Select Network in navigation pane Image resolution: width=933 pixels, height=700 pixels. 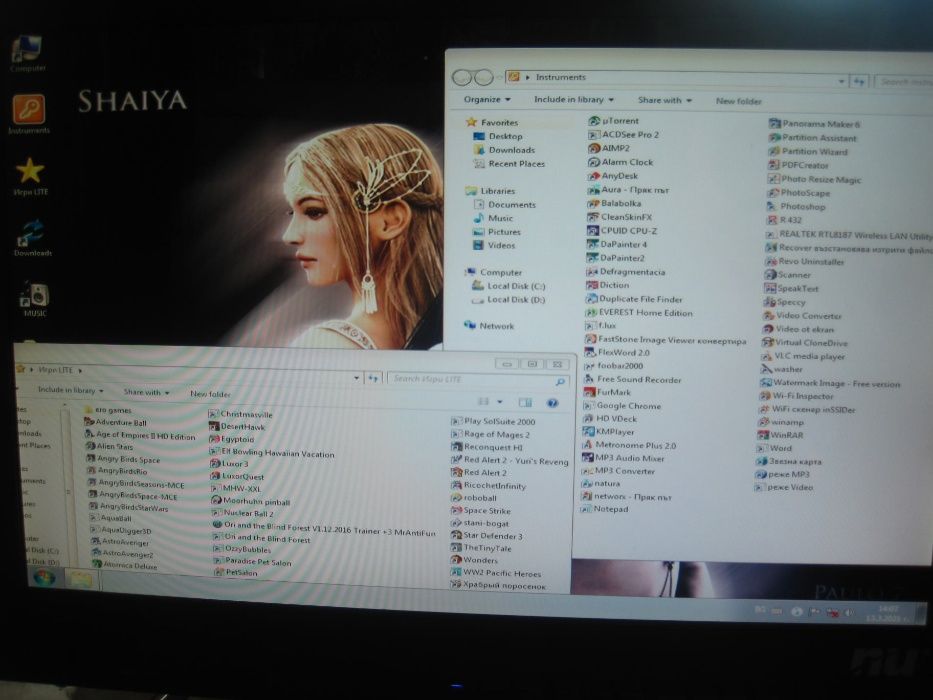click(489, 326)
